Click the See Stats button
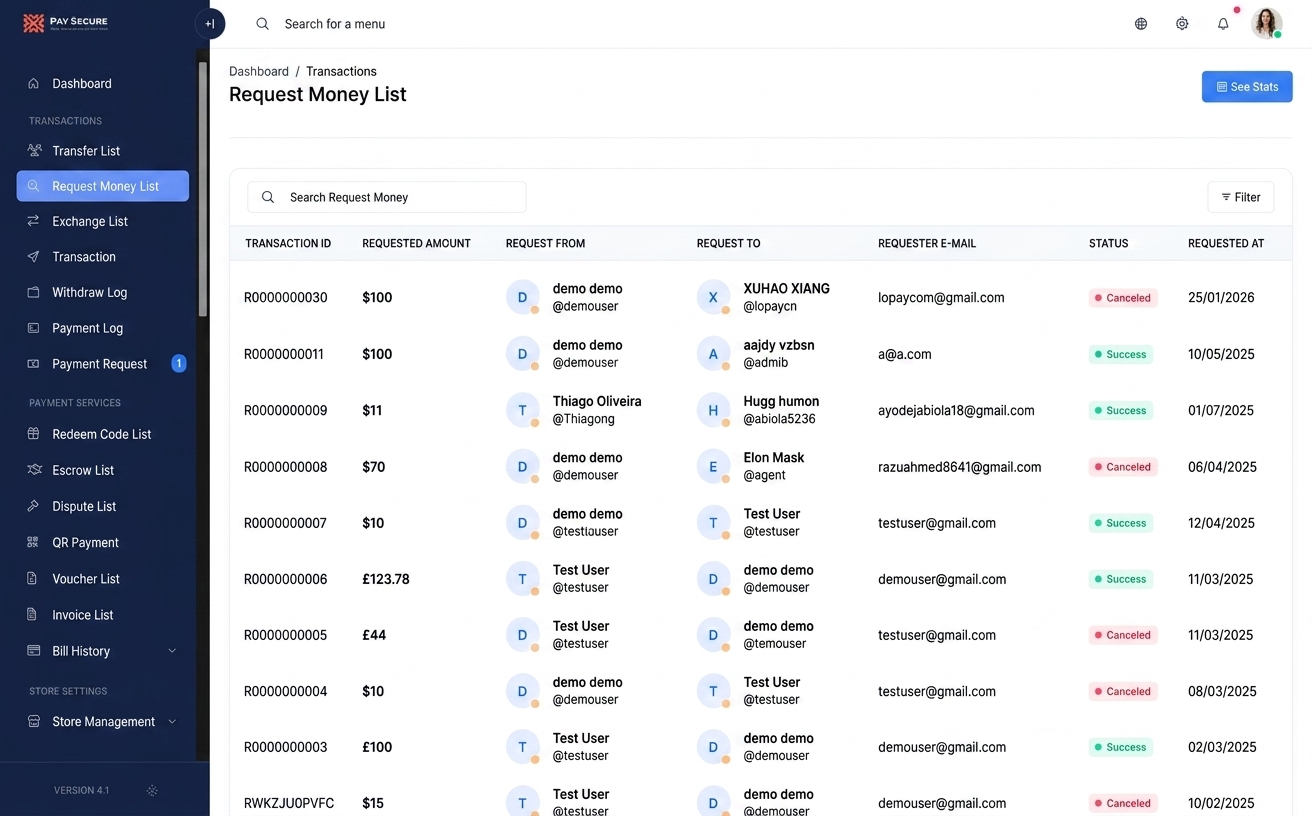This screenshot has height=816, width=1312. [1247, 87]
